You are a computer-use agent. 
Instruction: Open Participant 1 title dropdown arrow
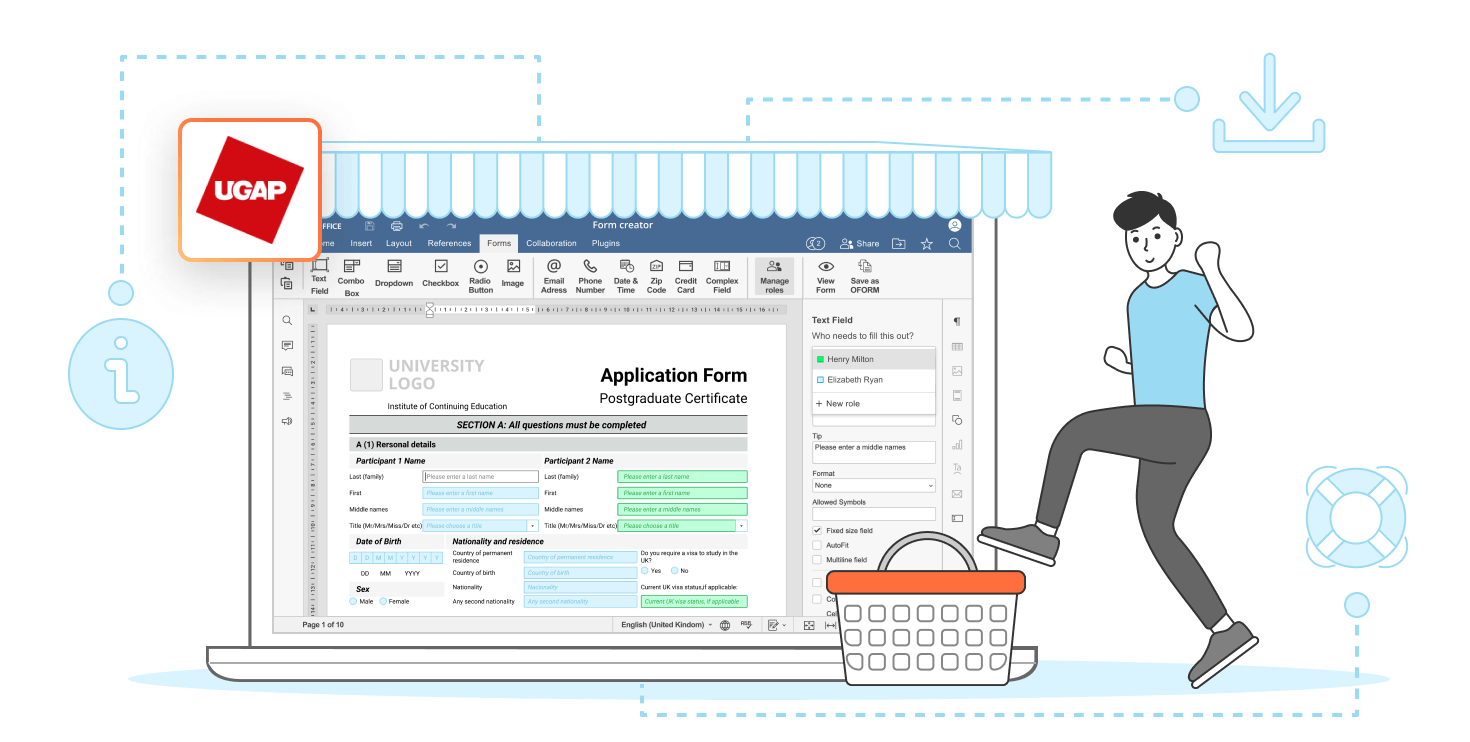click(532, 525)
